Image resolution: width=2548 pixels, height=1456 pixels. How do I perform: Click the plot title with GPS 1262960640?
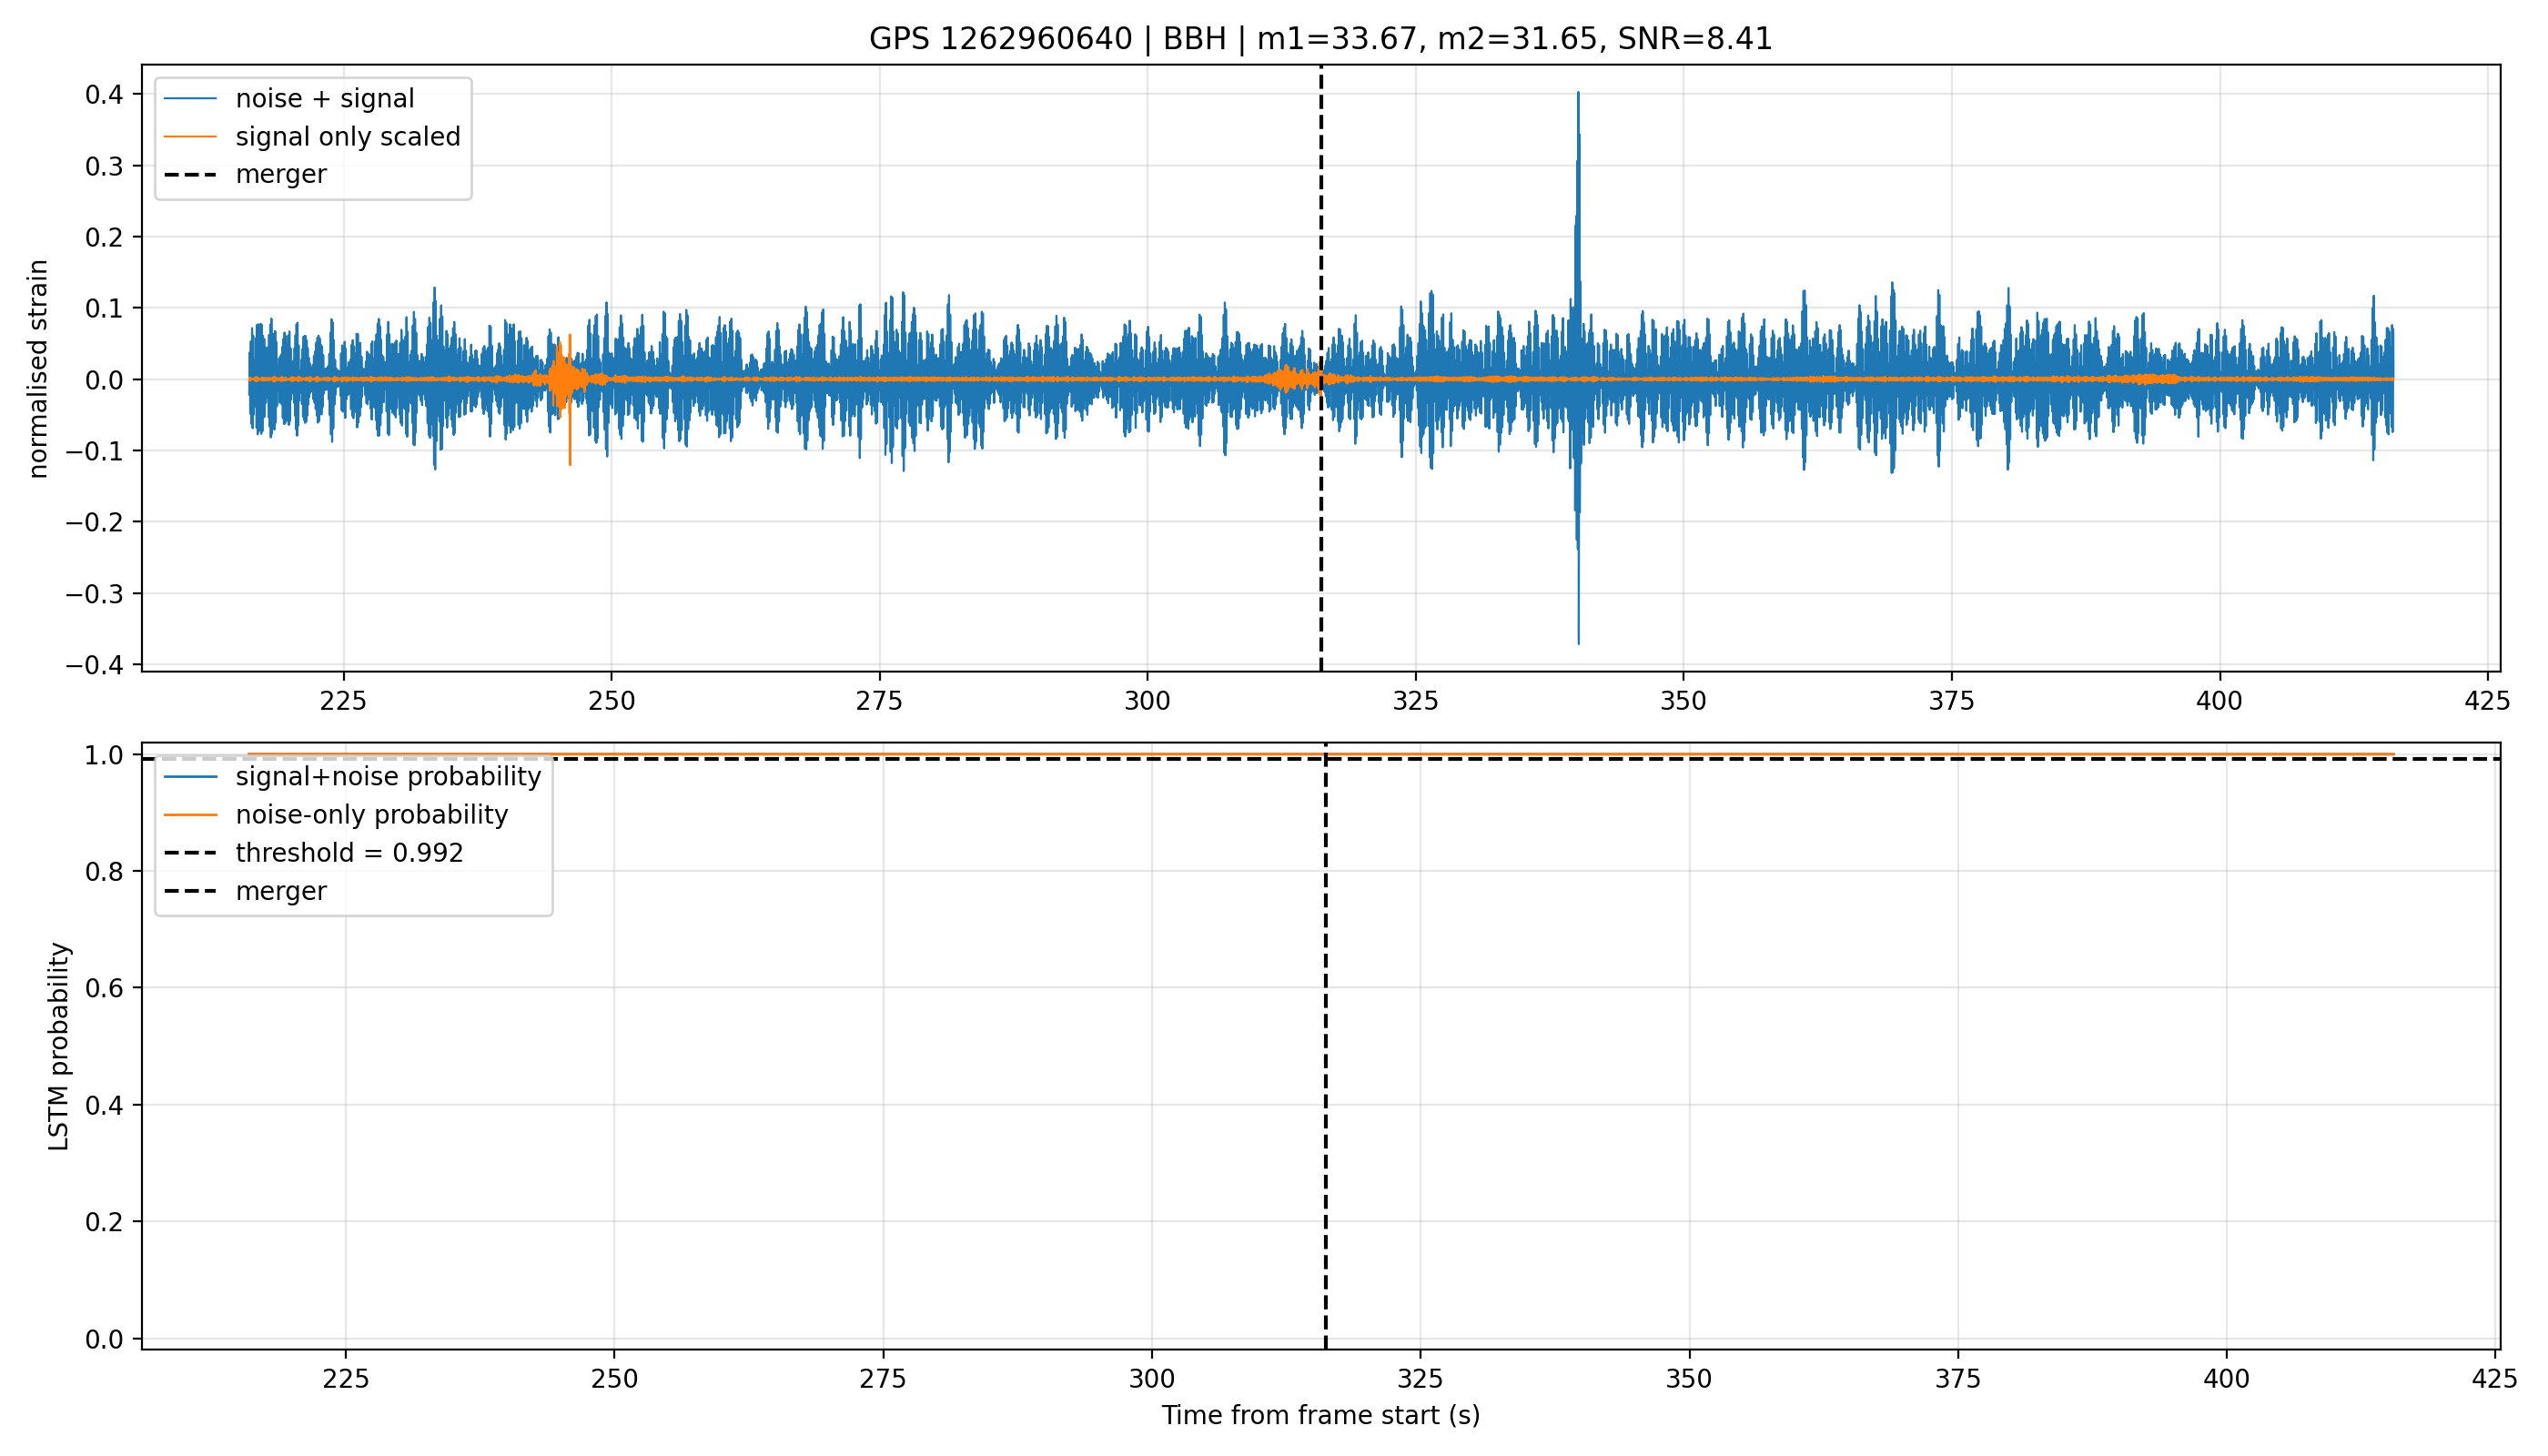tap(1320, 39)
